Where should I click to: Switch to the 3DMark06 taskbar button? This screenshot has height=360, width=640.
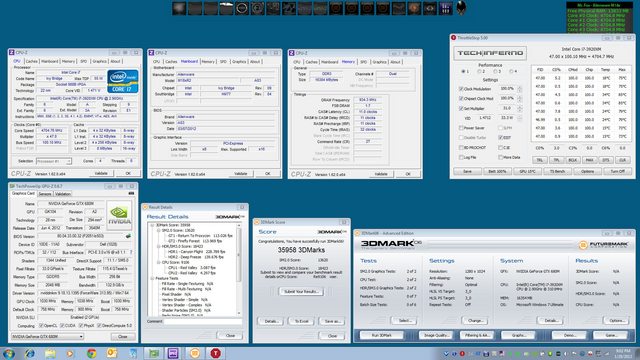[195, 353]
